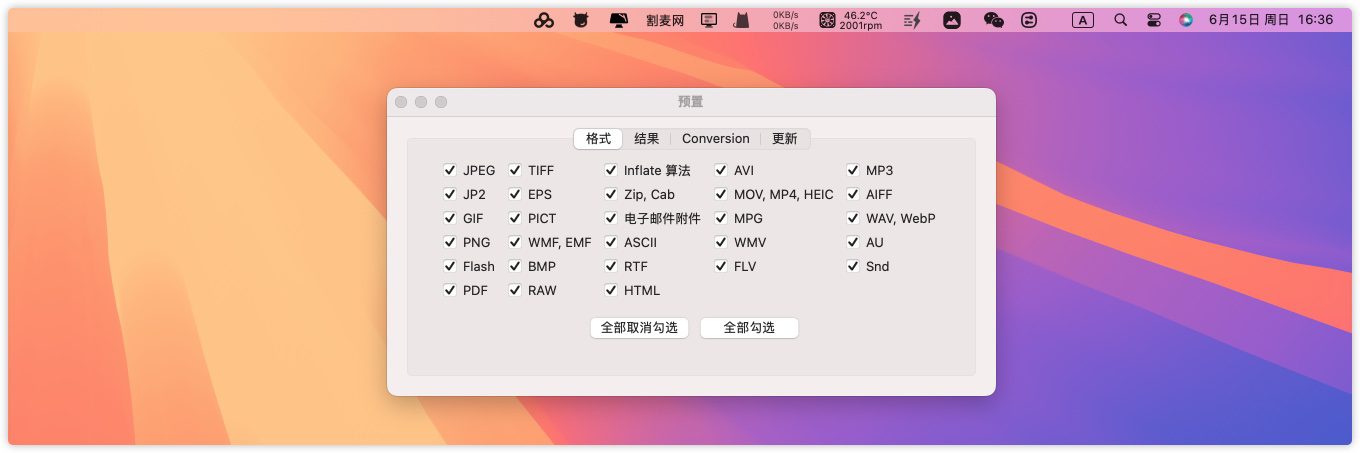Toggle the PDF checkbox

(450, 290)
